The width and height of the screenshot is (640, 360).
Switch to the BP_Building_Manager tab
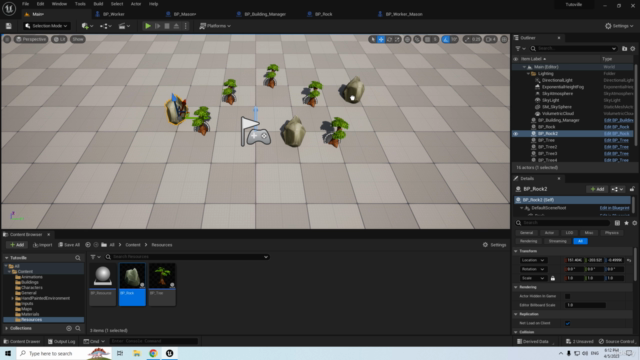point(265,14)
